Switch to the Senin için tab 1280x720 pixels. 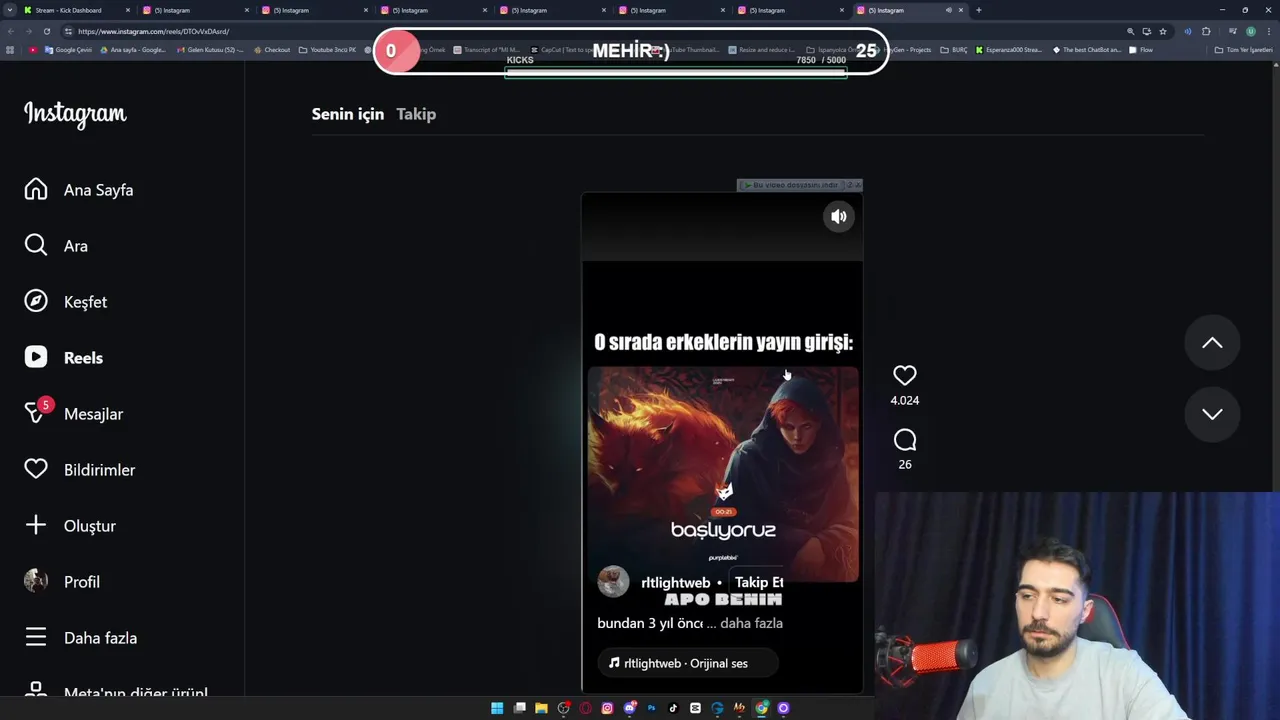pyautogui.click(x=347, y=114)
